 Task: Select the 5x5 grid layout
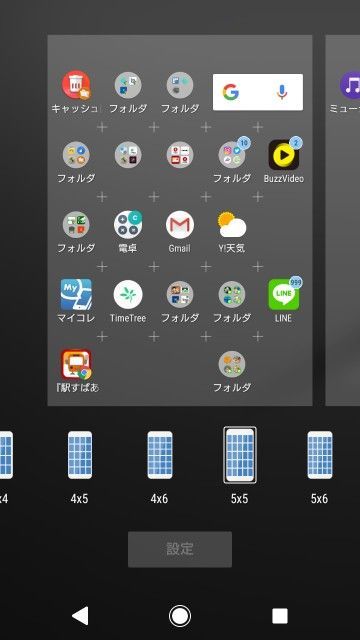(240, 455)
